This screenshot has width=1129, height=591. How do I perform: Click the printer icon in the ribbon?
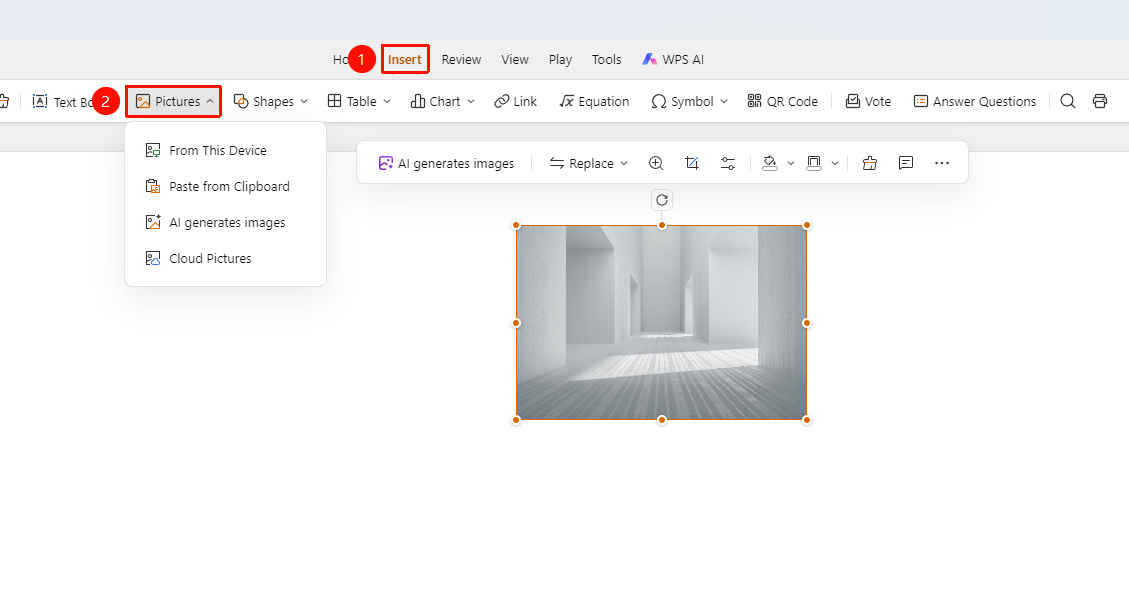coord(1099,101)
